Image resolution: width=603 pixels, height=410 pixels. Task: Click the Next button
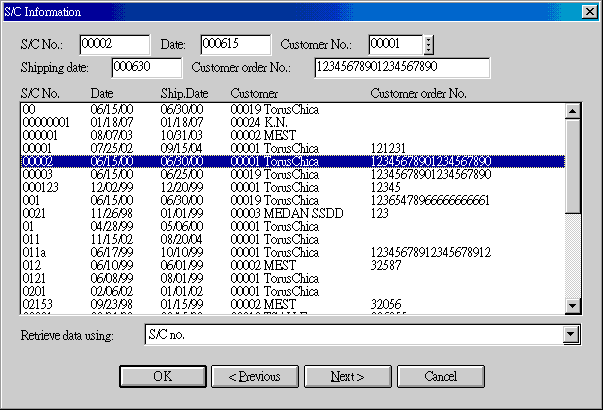click(x=347, y=377)
